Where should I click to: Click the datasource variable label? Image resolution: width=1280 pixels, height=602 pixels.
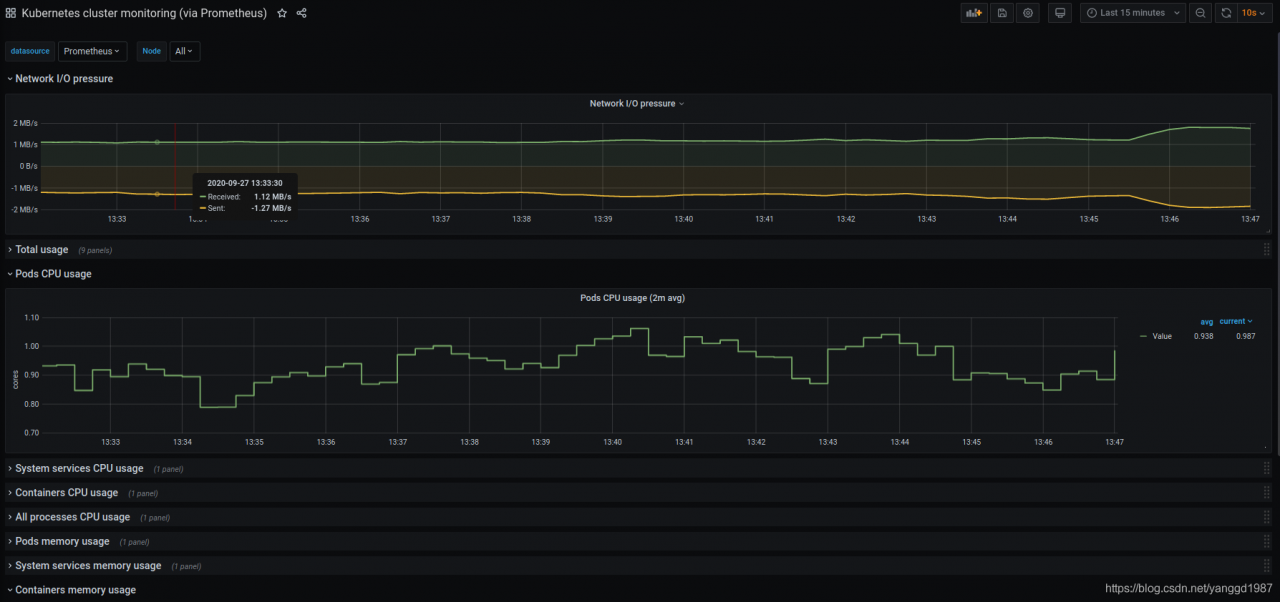click(30, 51)
